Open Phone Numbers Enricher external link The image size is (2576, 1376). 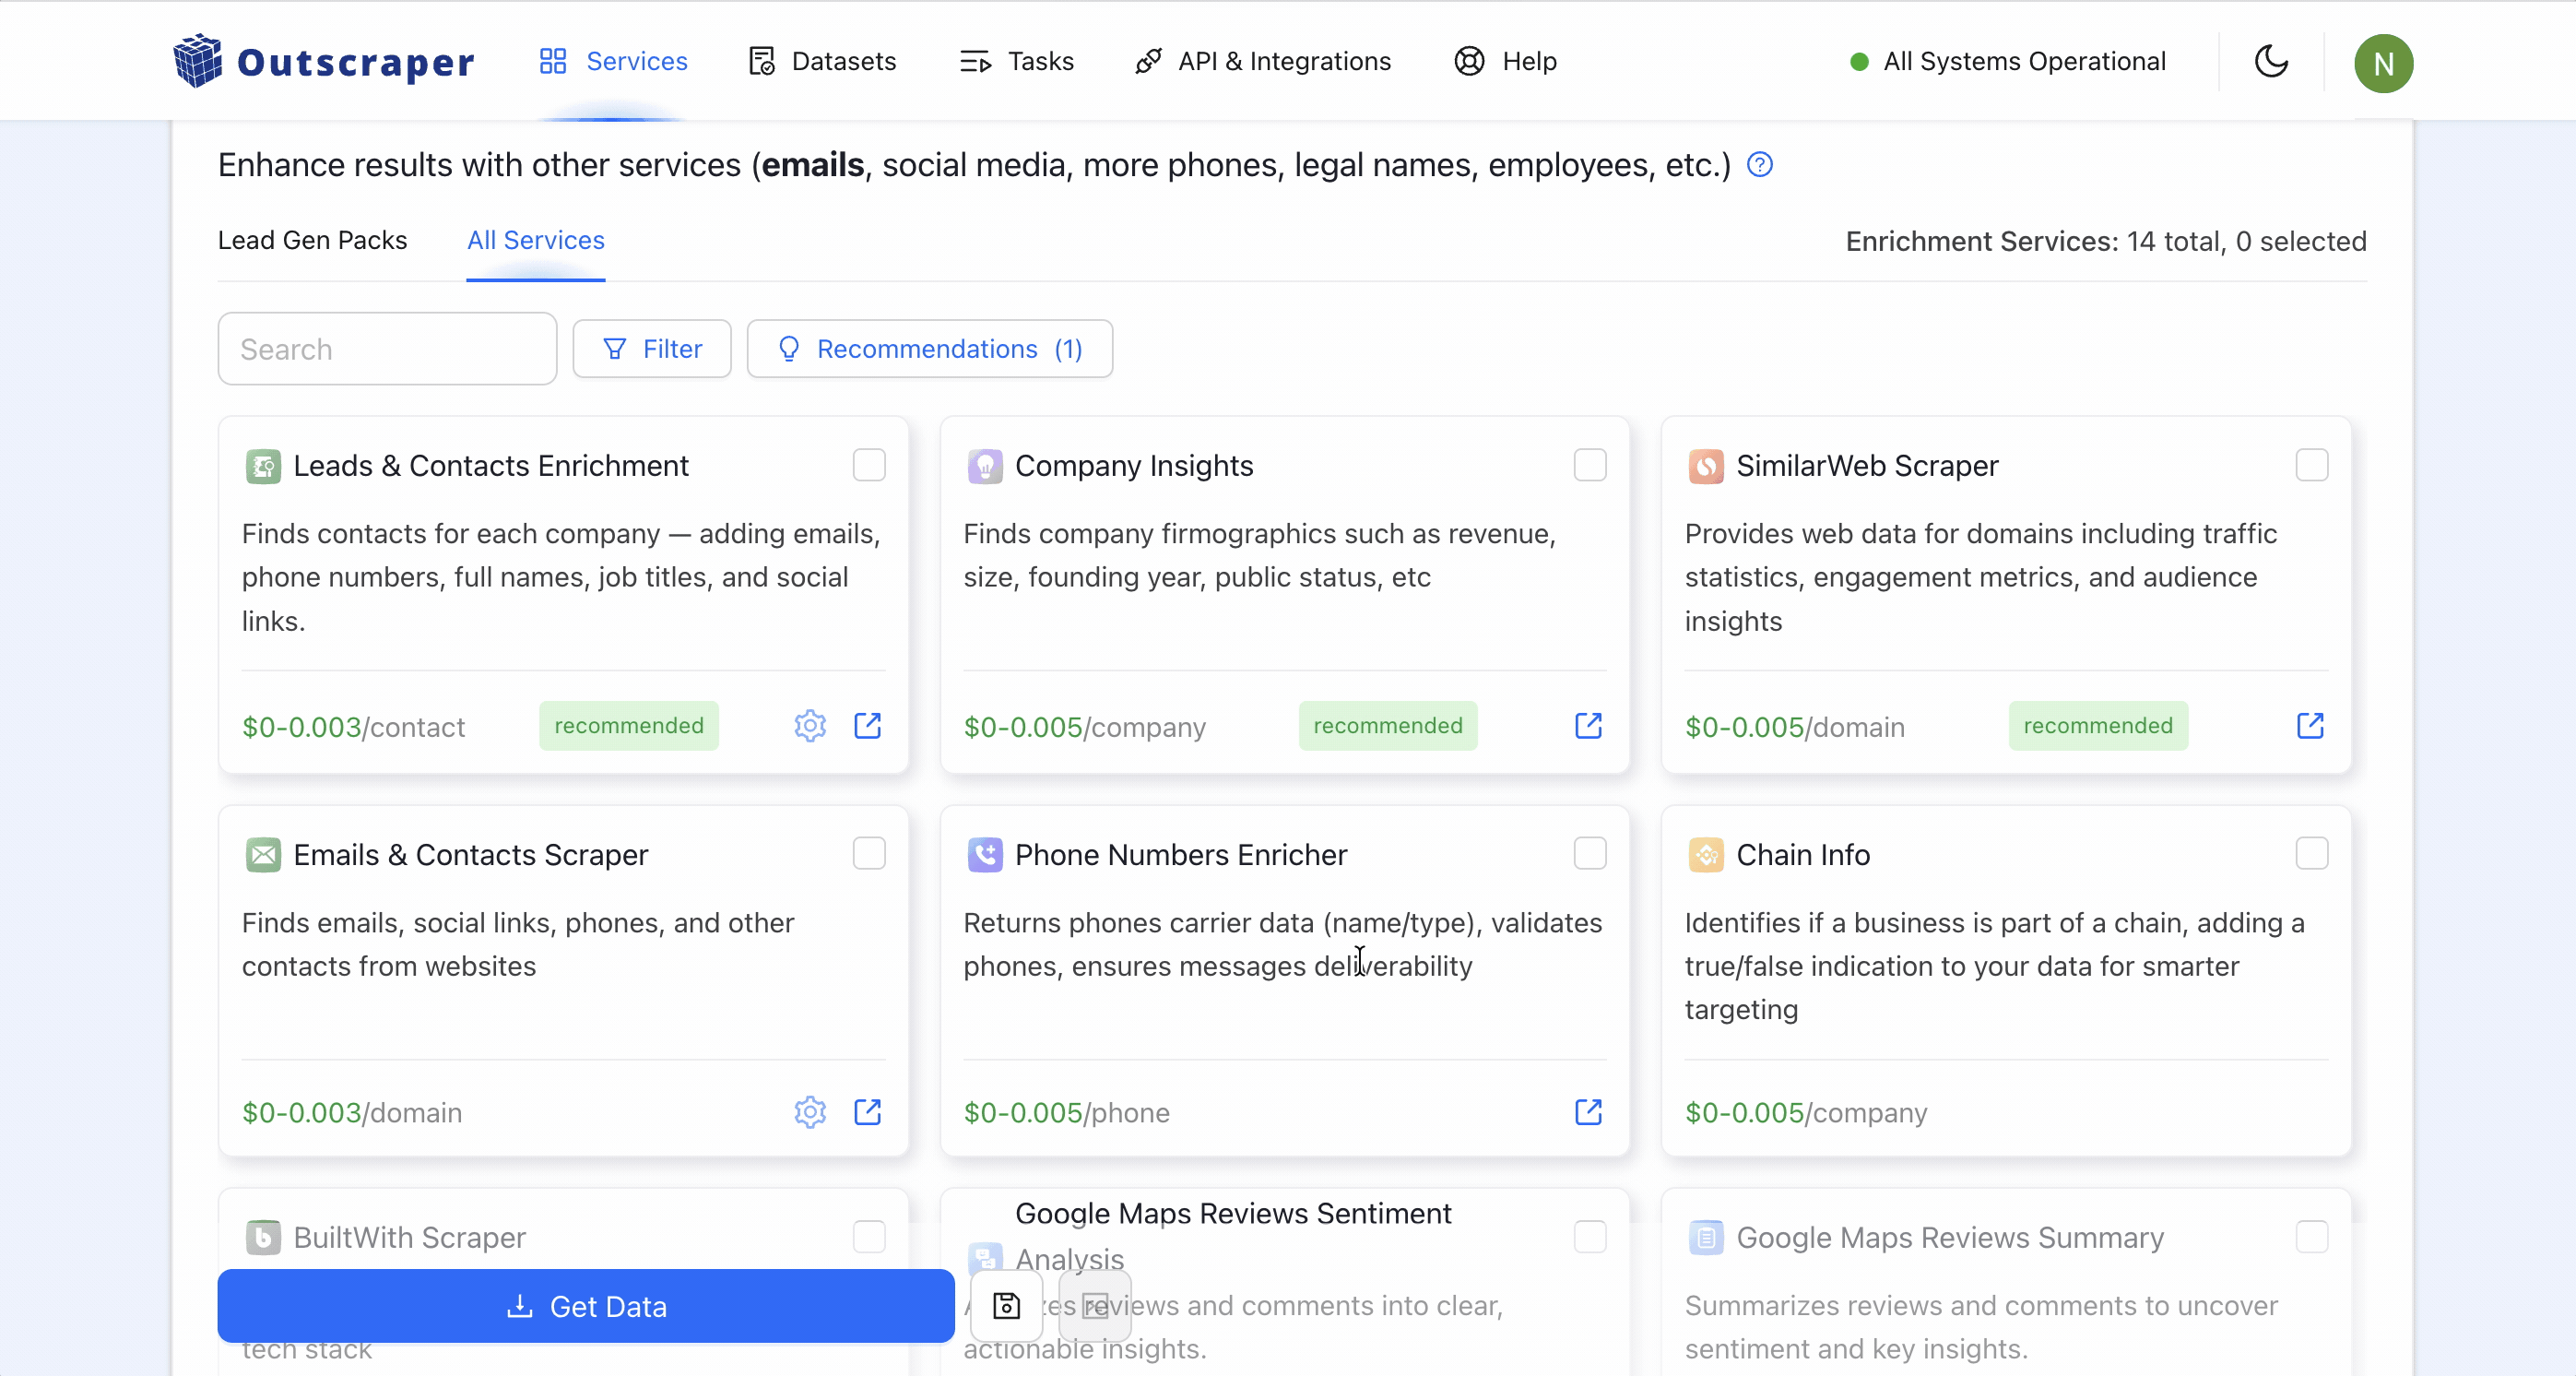1588,1112
